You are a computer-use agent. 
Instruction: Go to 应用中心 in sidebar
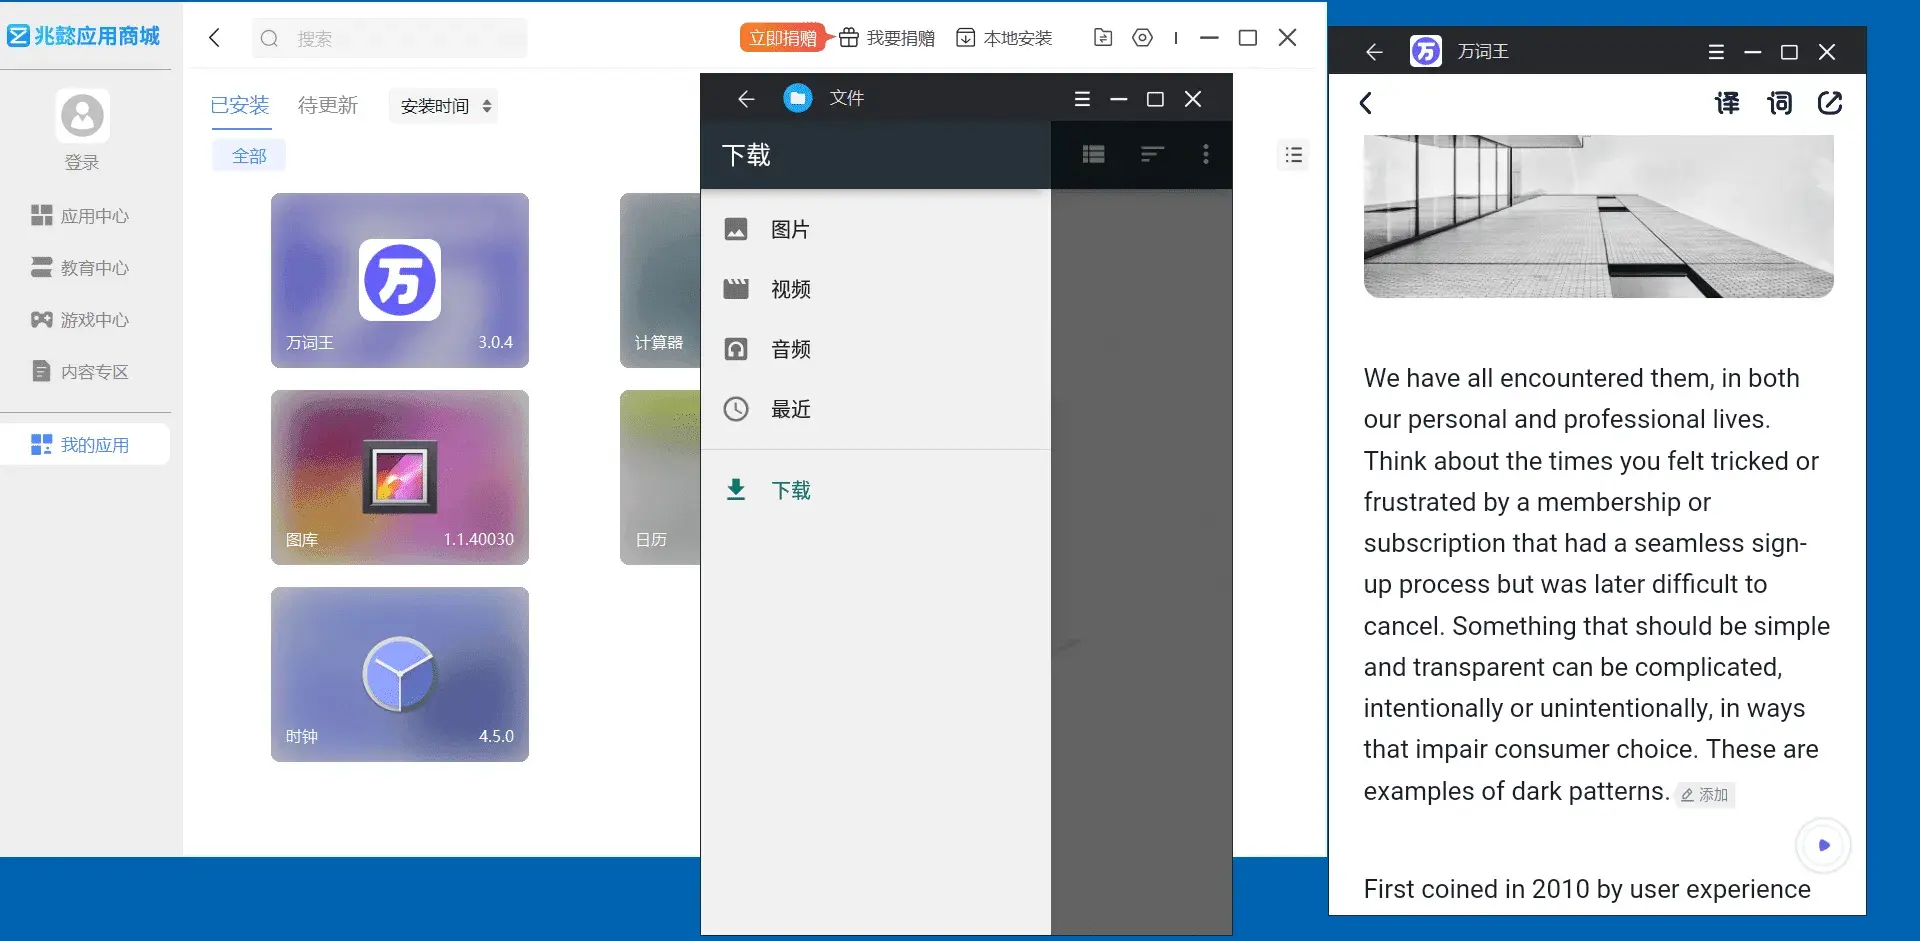click(x=81, y=216)
